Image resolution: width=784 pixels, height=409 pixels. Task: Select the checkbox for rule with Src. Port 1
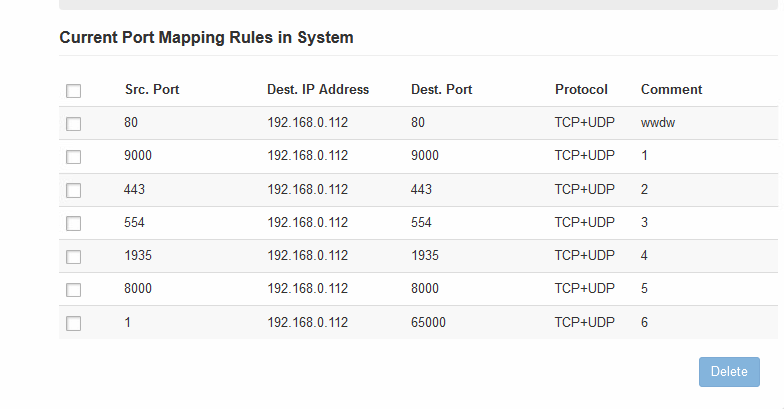74,323
